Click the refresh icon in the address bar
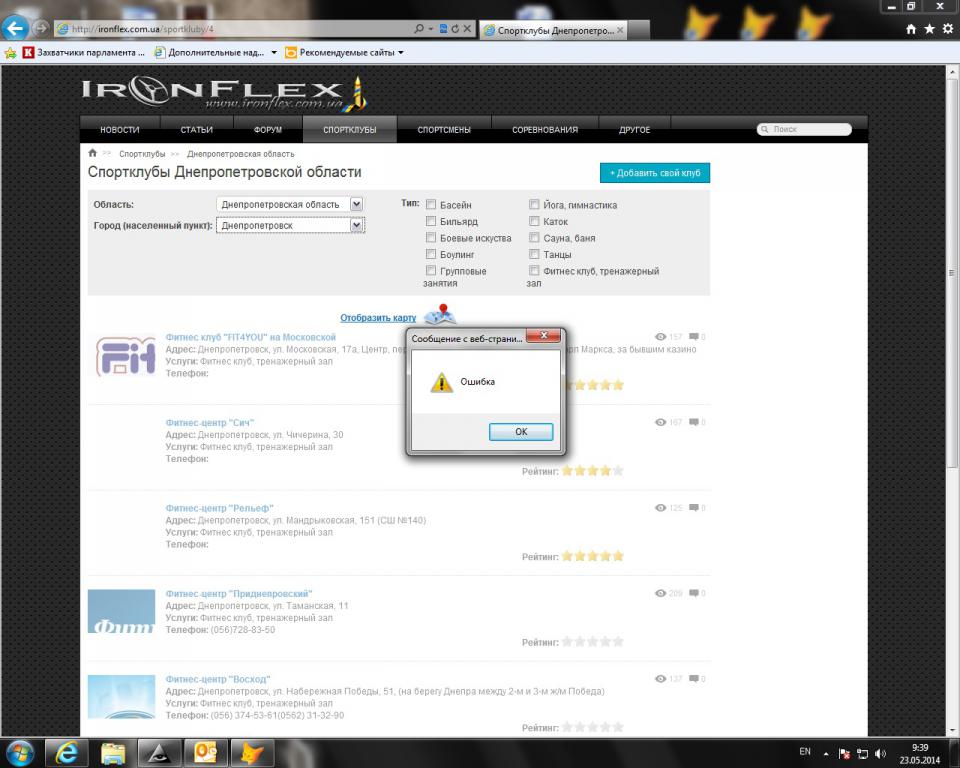 [x=455, y=30]
